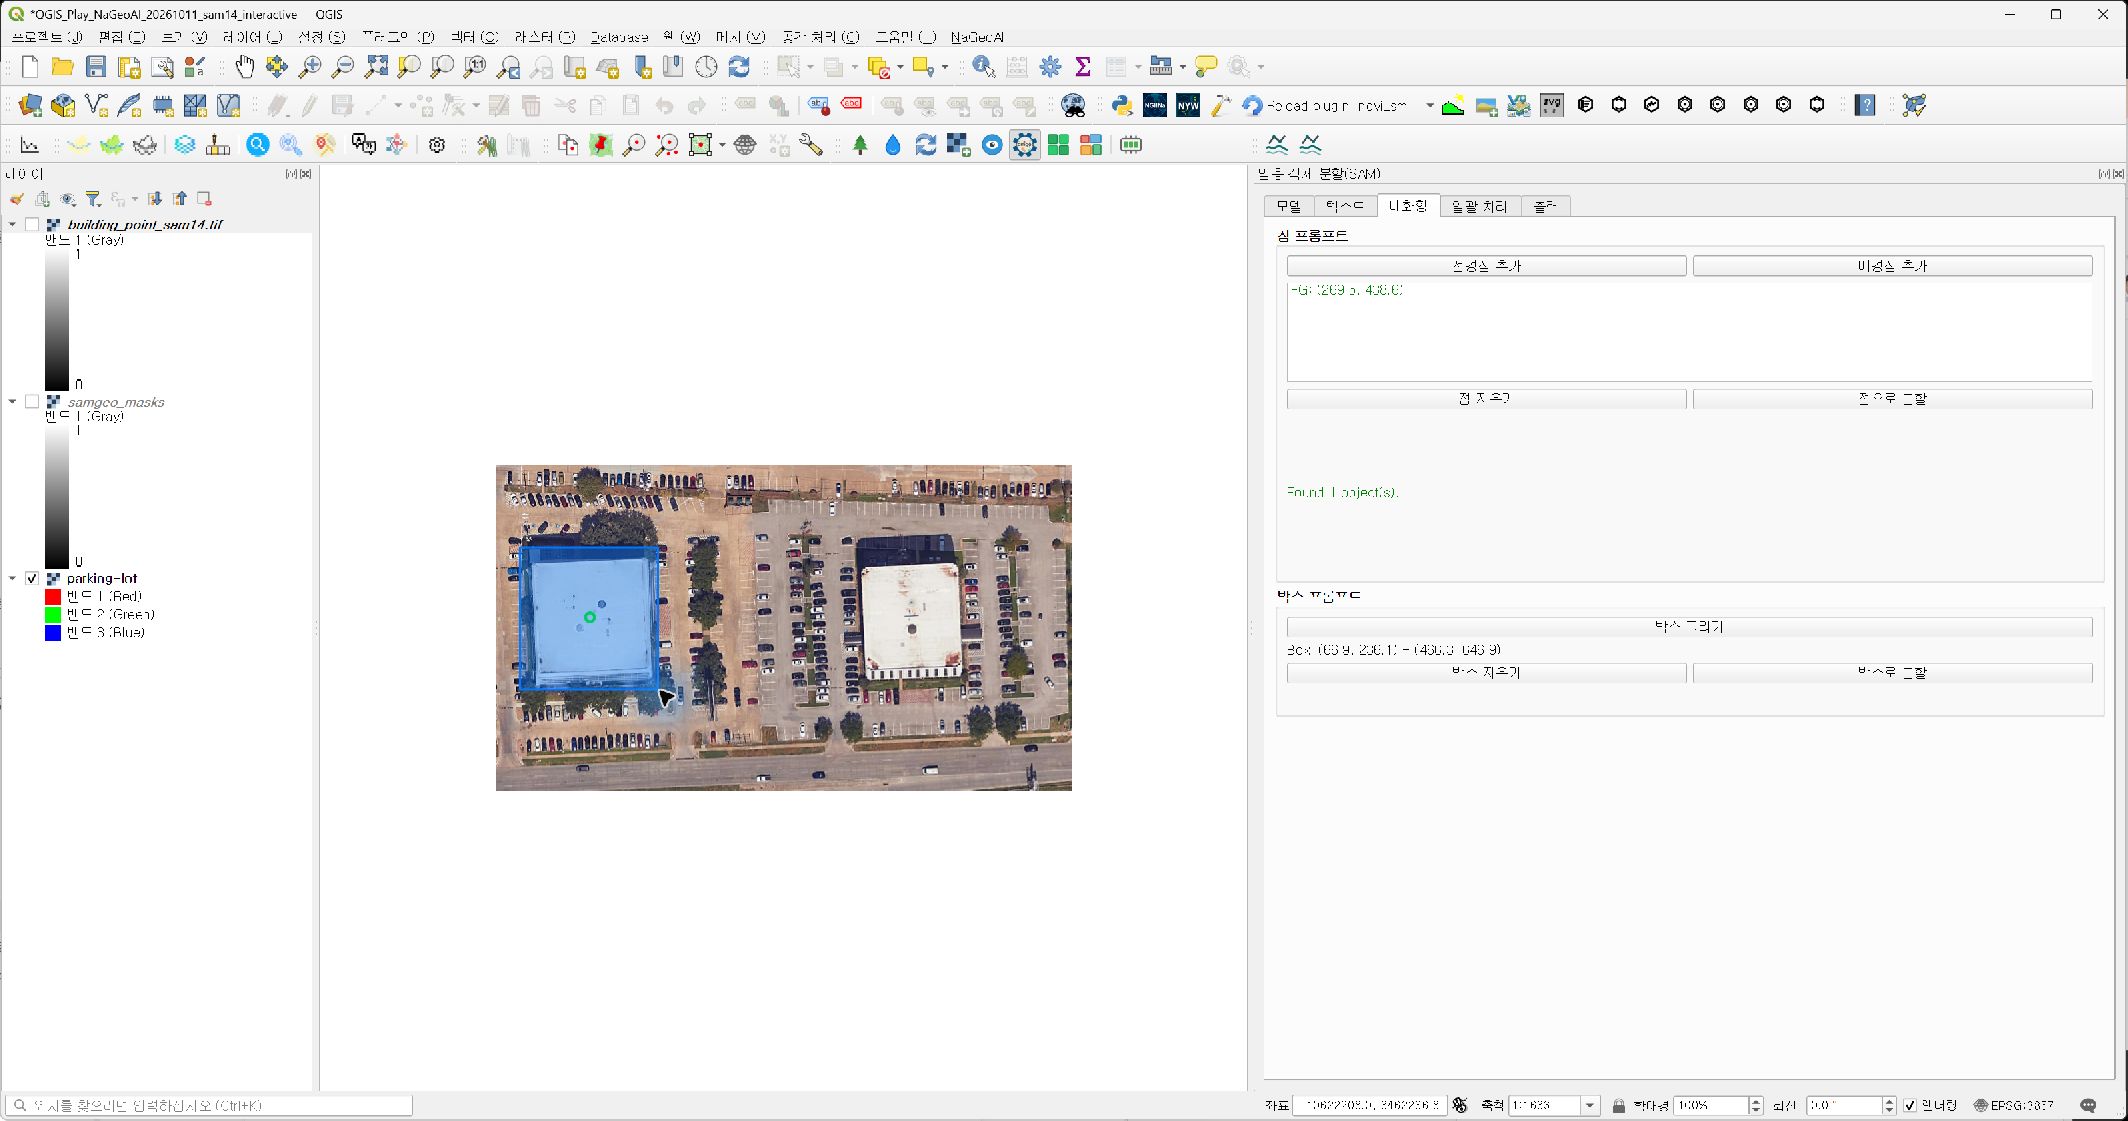
Task: Open the Plugin Reloader dropdown arrow
Action: point(1429,105)
